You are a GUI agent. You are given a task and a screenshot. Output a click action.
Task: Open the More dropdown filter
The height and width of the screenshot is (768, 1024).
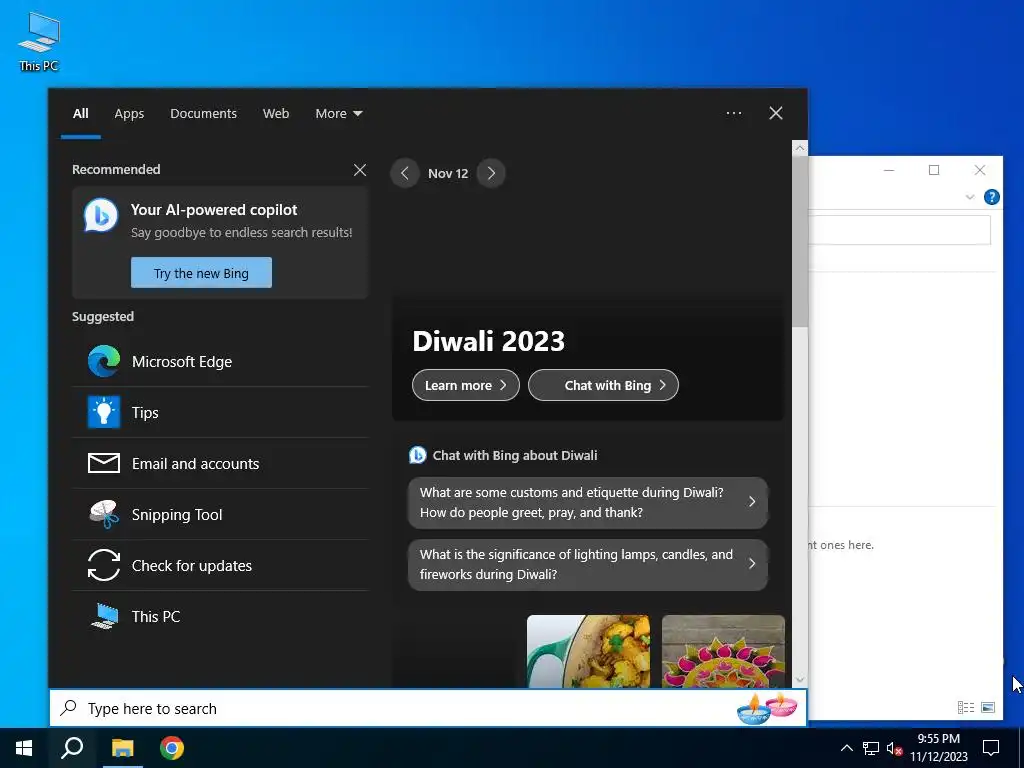(x=338, y=114)
